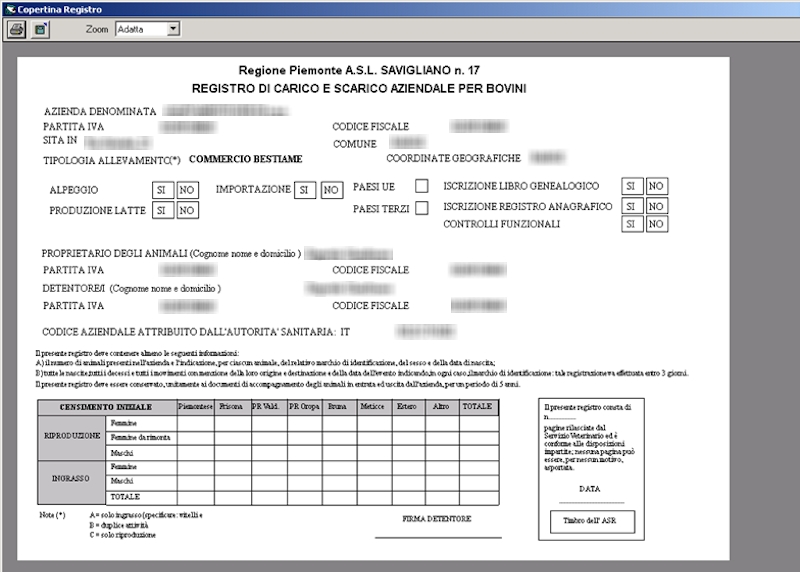Click the 'C = solo riproduzione' note
The image size is (800, 572).
tap(122, 535)
